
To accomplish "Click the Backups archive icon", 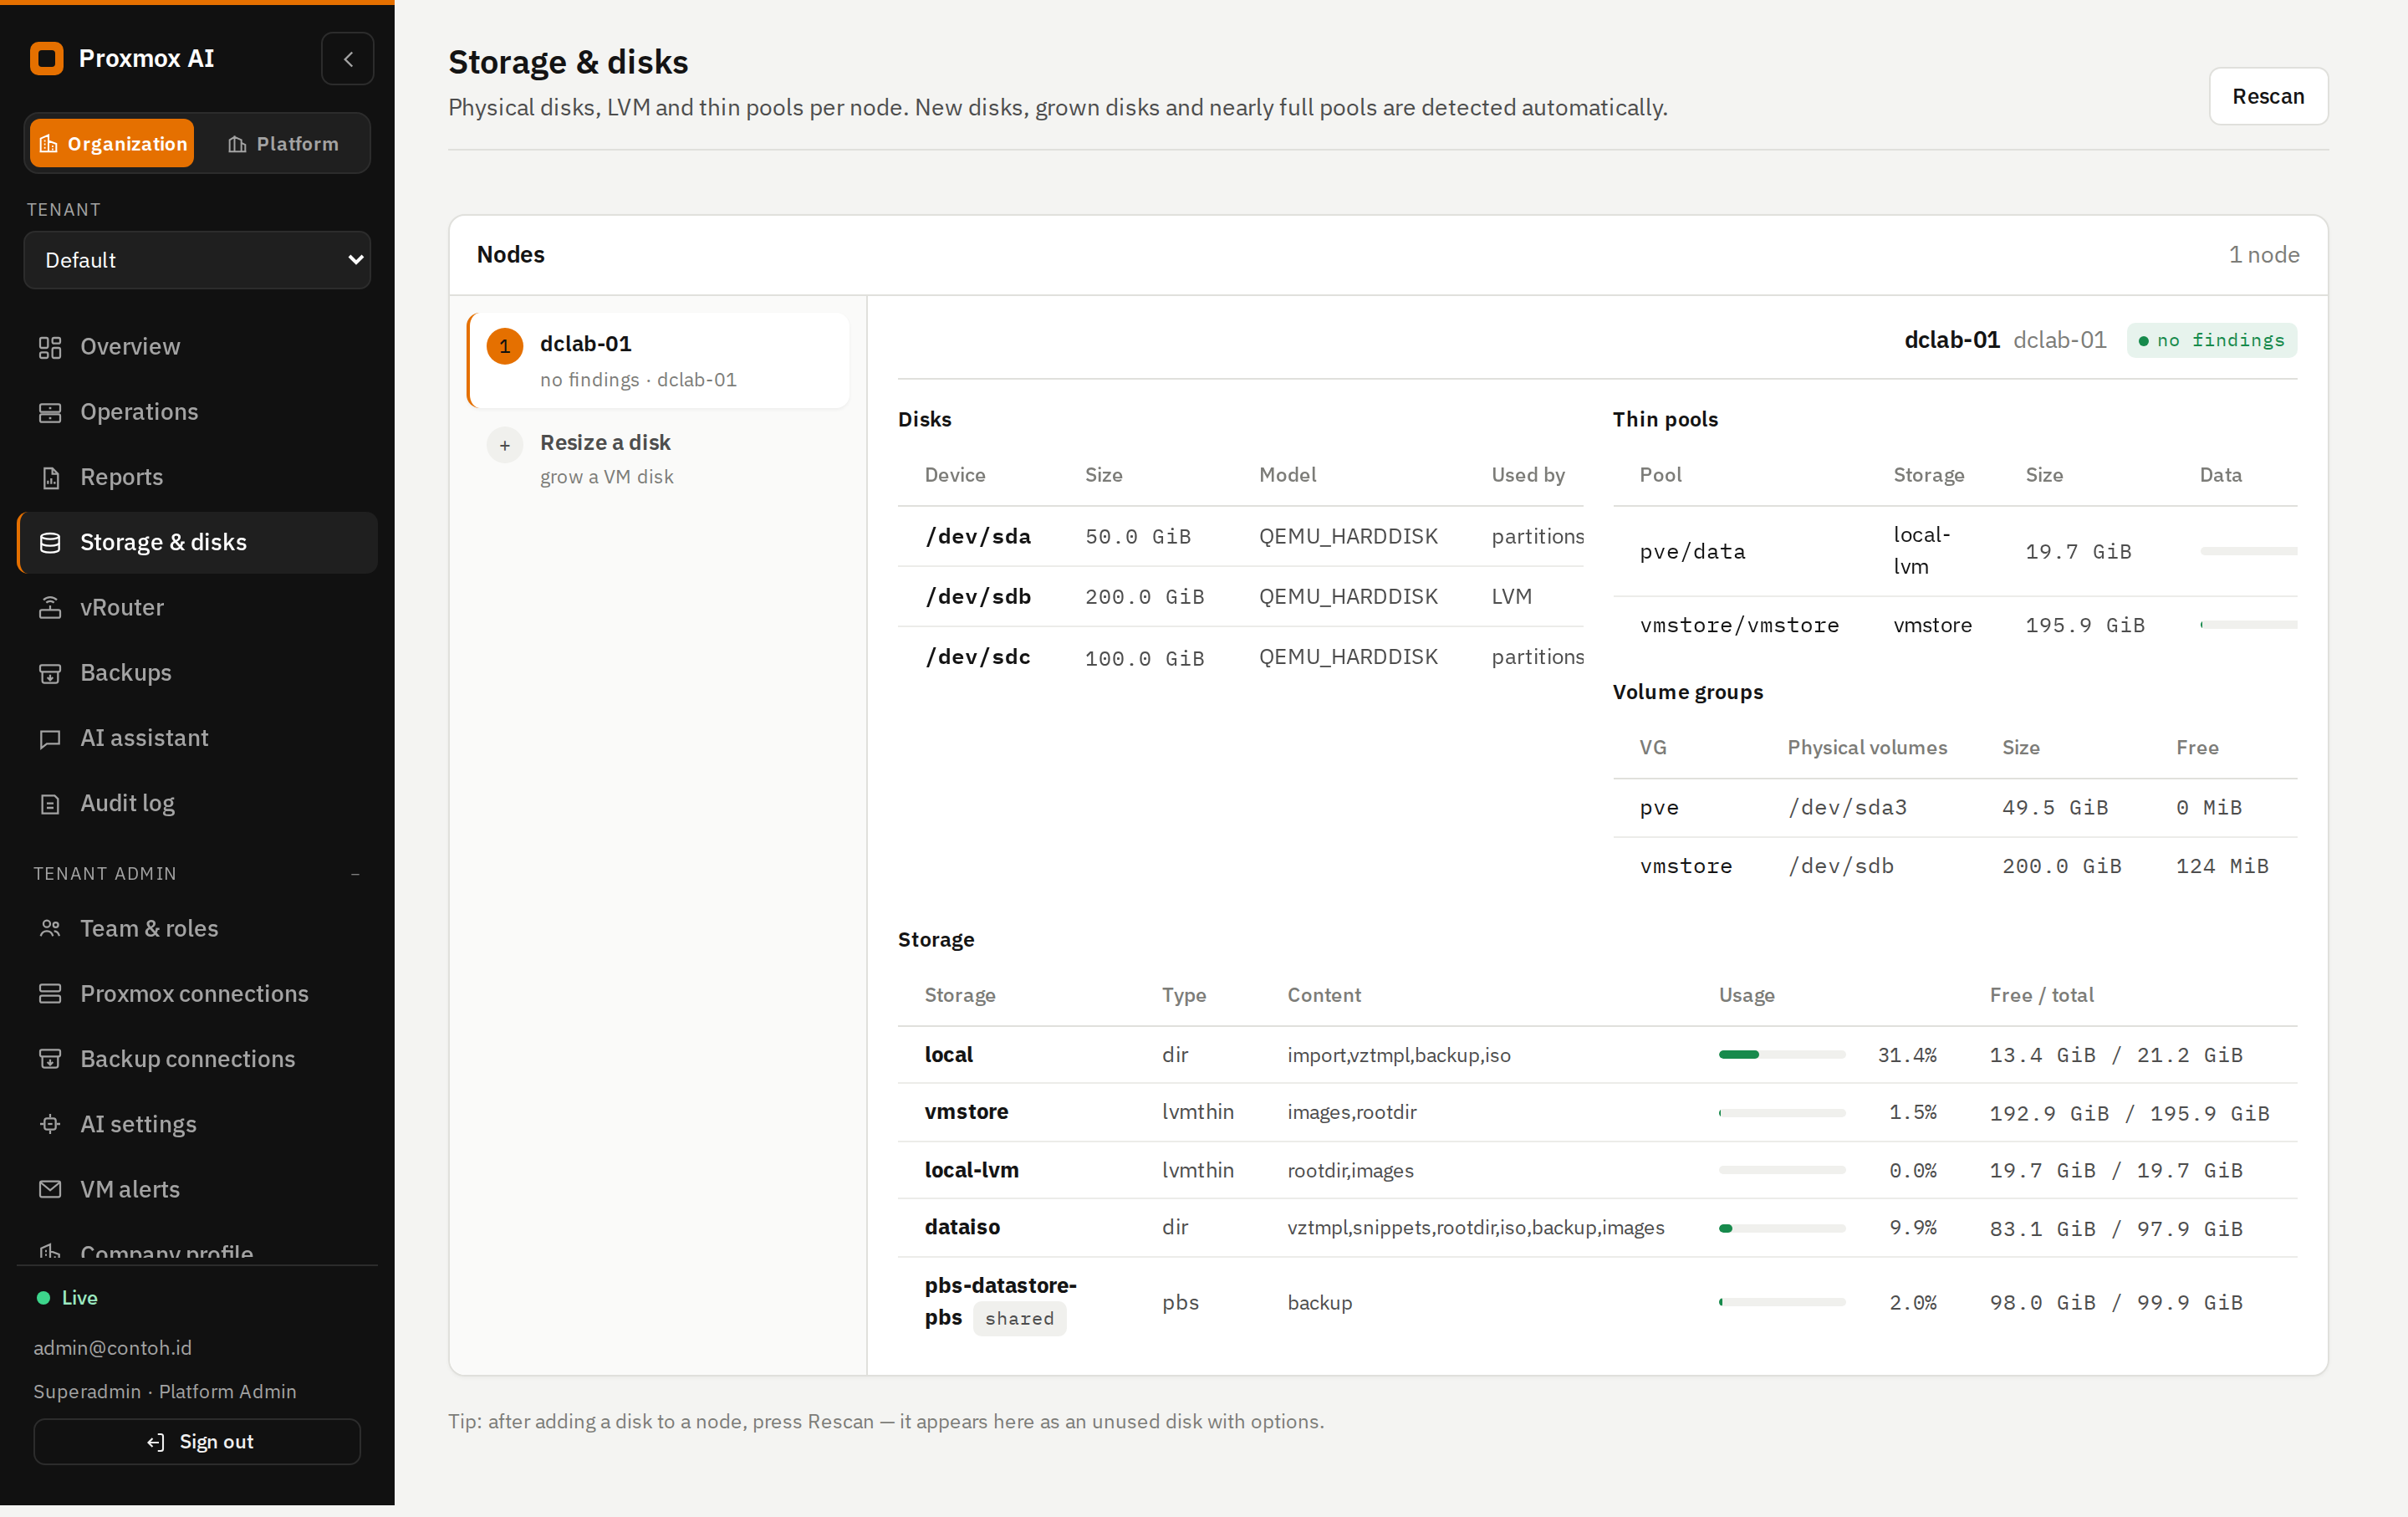I will click(50, 673).
